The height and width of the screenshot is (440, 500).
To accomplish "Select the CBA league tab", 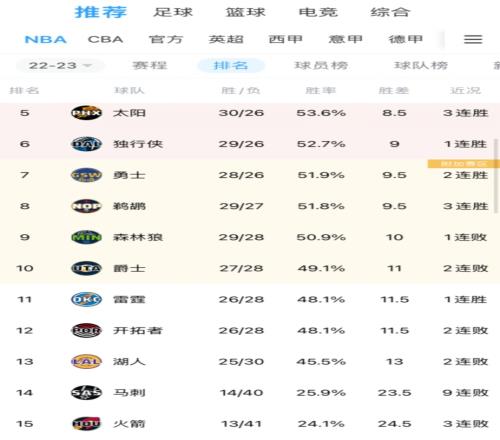I will pyautogui.click(x=105, y=39).
